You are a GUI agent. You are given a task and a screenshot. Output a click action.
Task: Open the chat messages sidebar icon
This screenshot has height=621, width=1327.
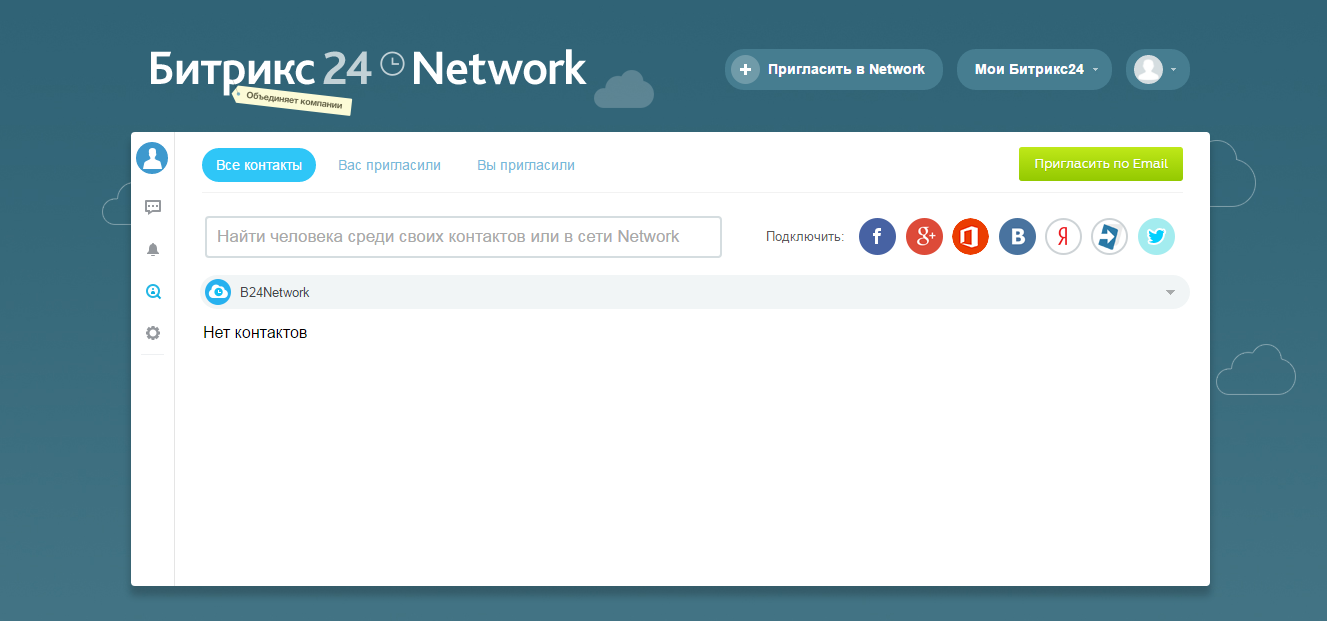coord(153,207)
